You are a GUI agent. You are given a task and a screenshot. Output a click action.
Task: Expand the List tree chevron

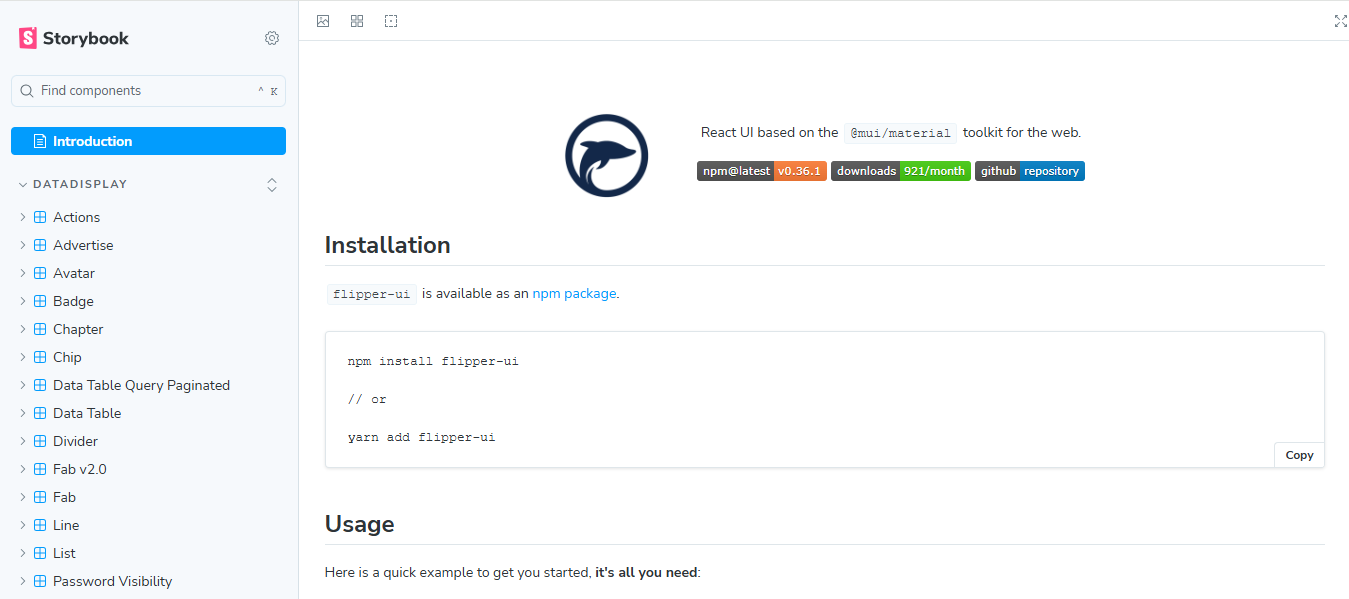(x=22, y=553)
